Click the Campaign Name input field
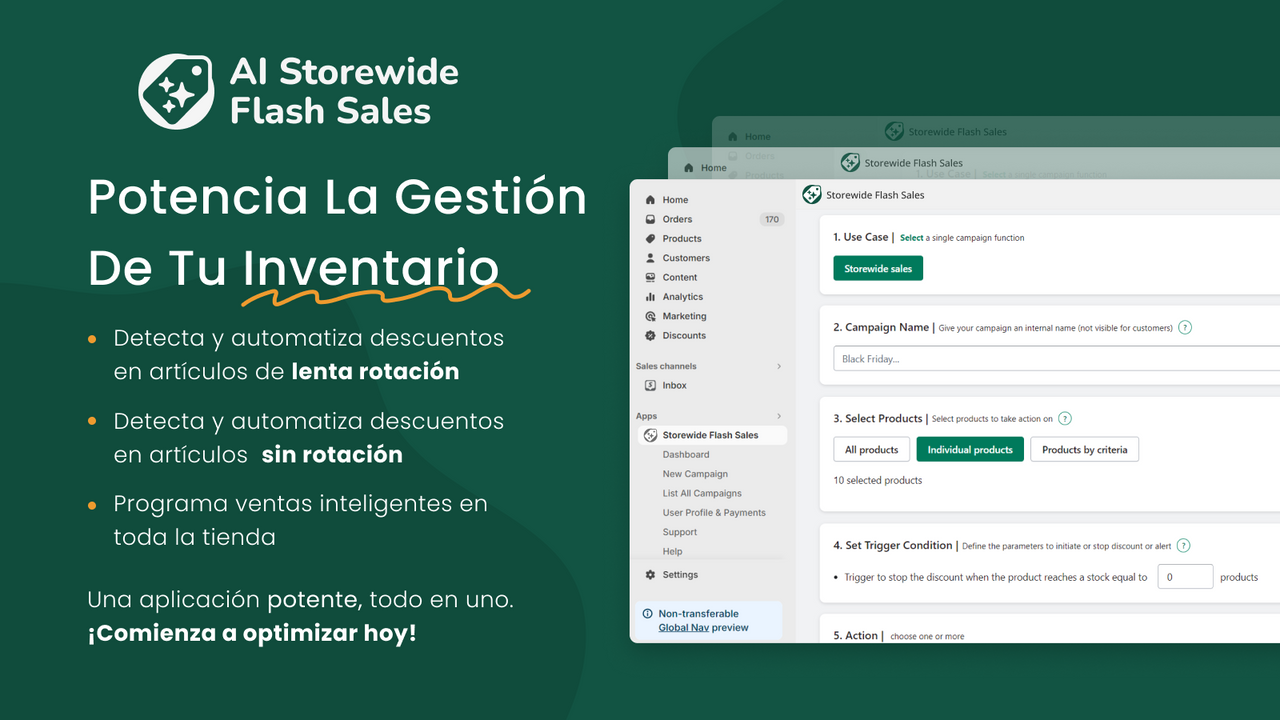Viewport: 1280px width, 720px height. pyautogui.click(x=1056, y=359)
